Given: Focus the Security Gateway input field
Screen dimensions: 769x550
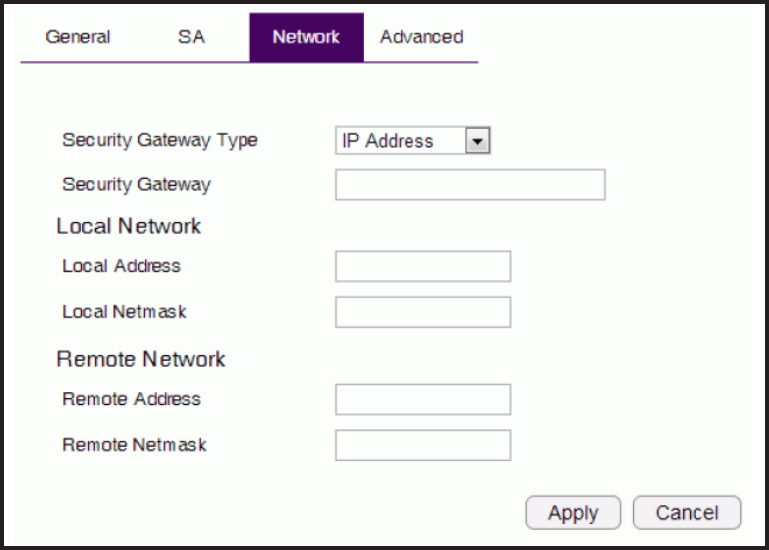Looking at the screenshot, I should pos(470,185).
